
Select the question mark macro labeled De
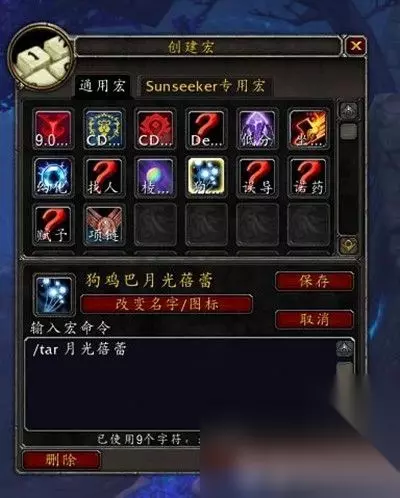pyautogui.click(x=206, y=129)
